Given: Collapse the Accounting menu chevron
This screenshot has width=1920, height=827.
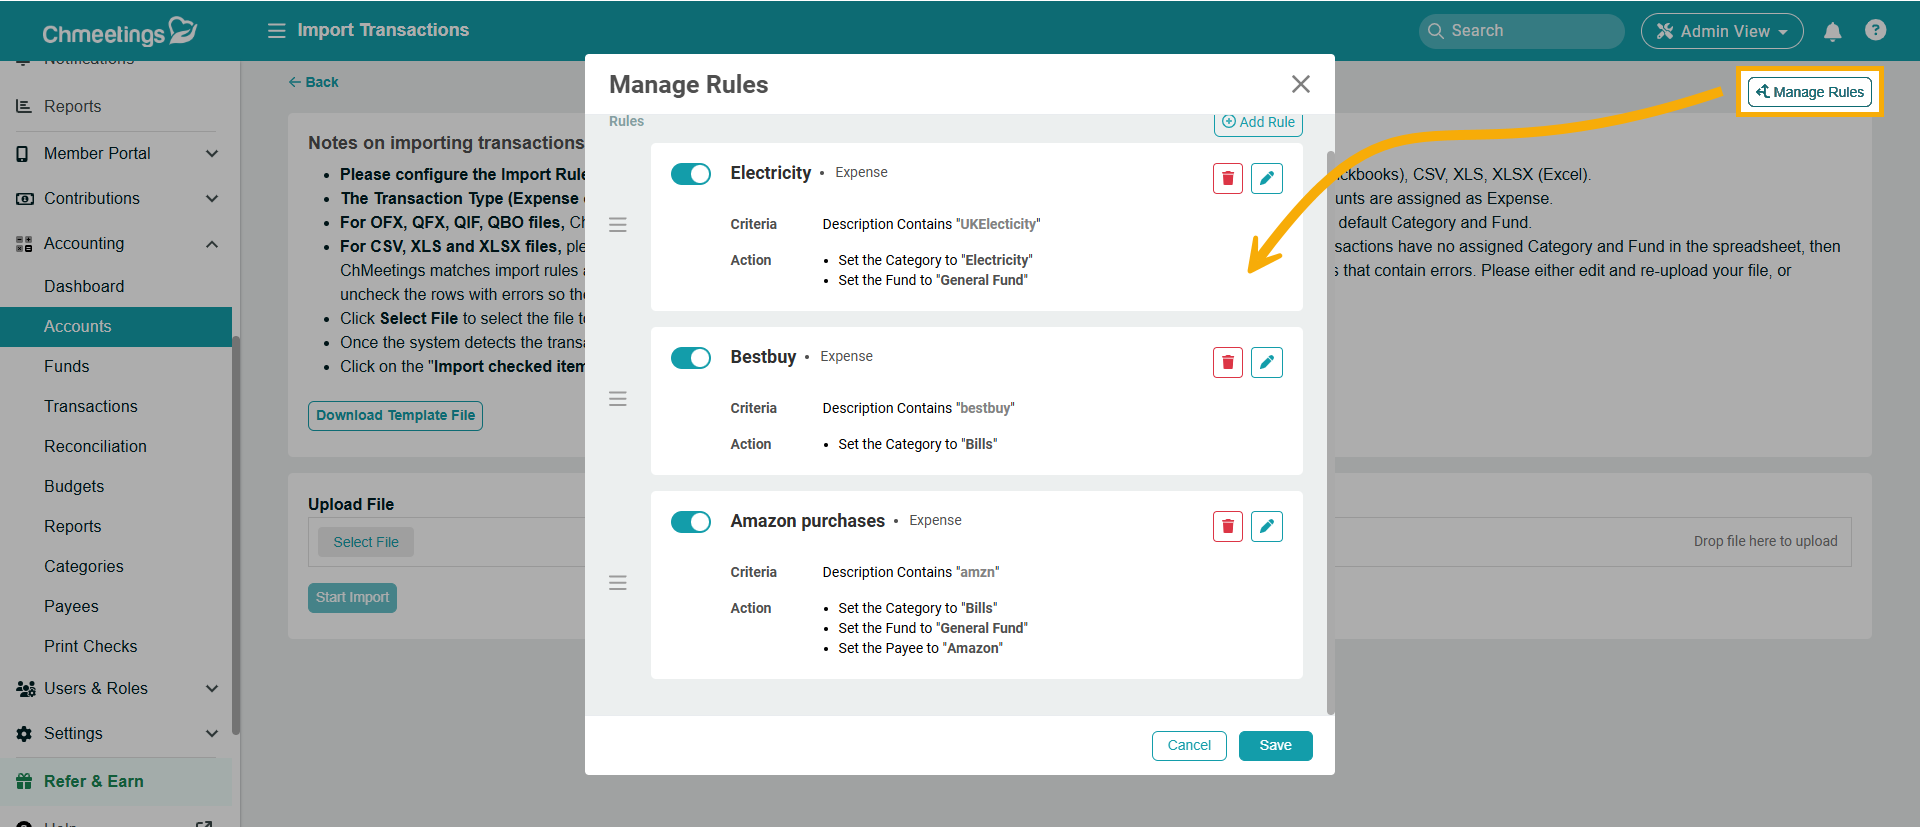Looking at the screenshot, I should (x=212, y=244).
